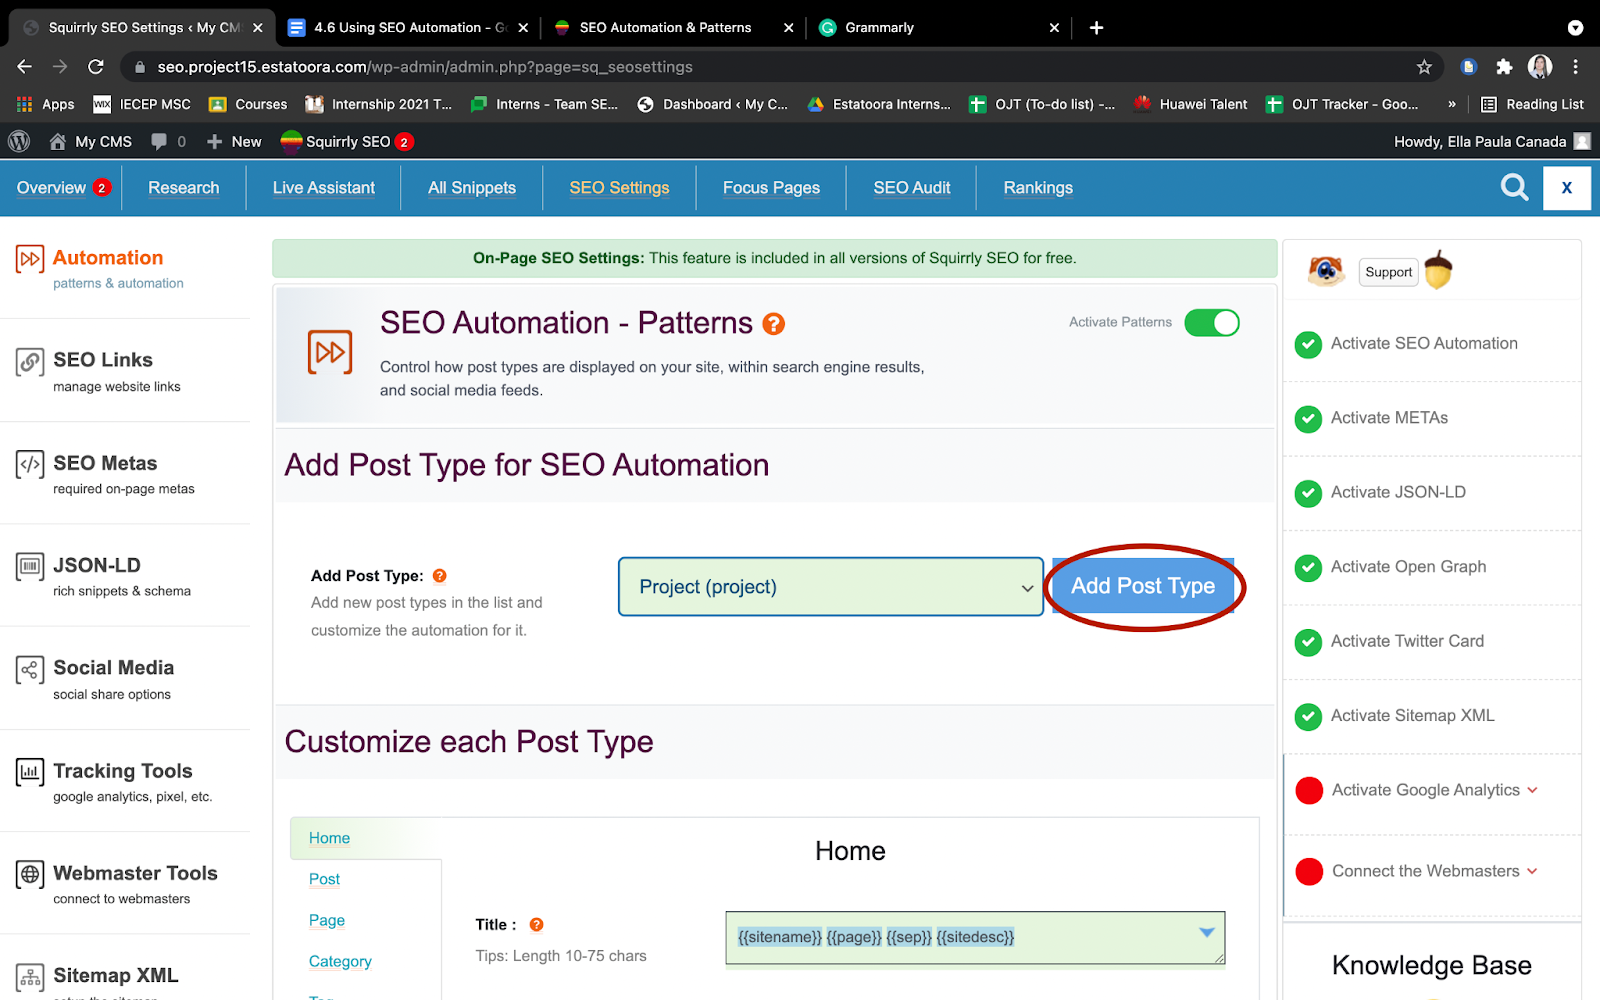Expand the Connect the Webmasters item

click(1532, 871)
